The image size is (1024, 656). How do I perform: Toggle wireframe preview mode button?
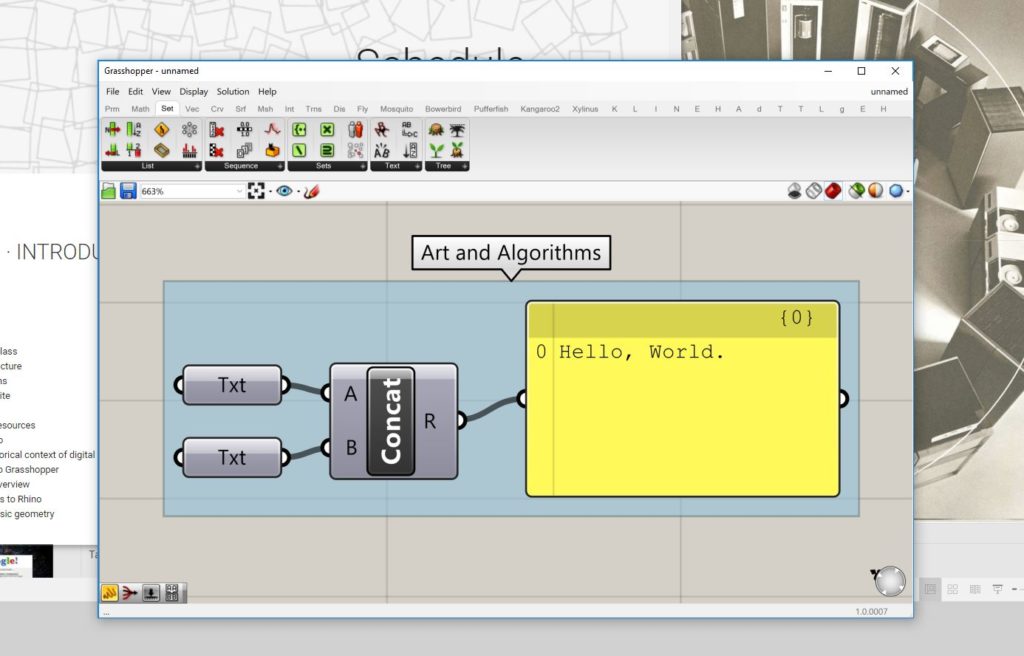814,191
